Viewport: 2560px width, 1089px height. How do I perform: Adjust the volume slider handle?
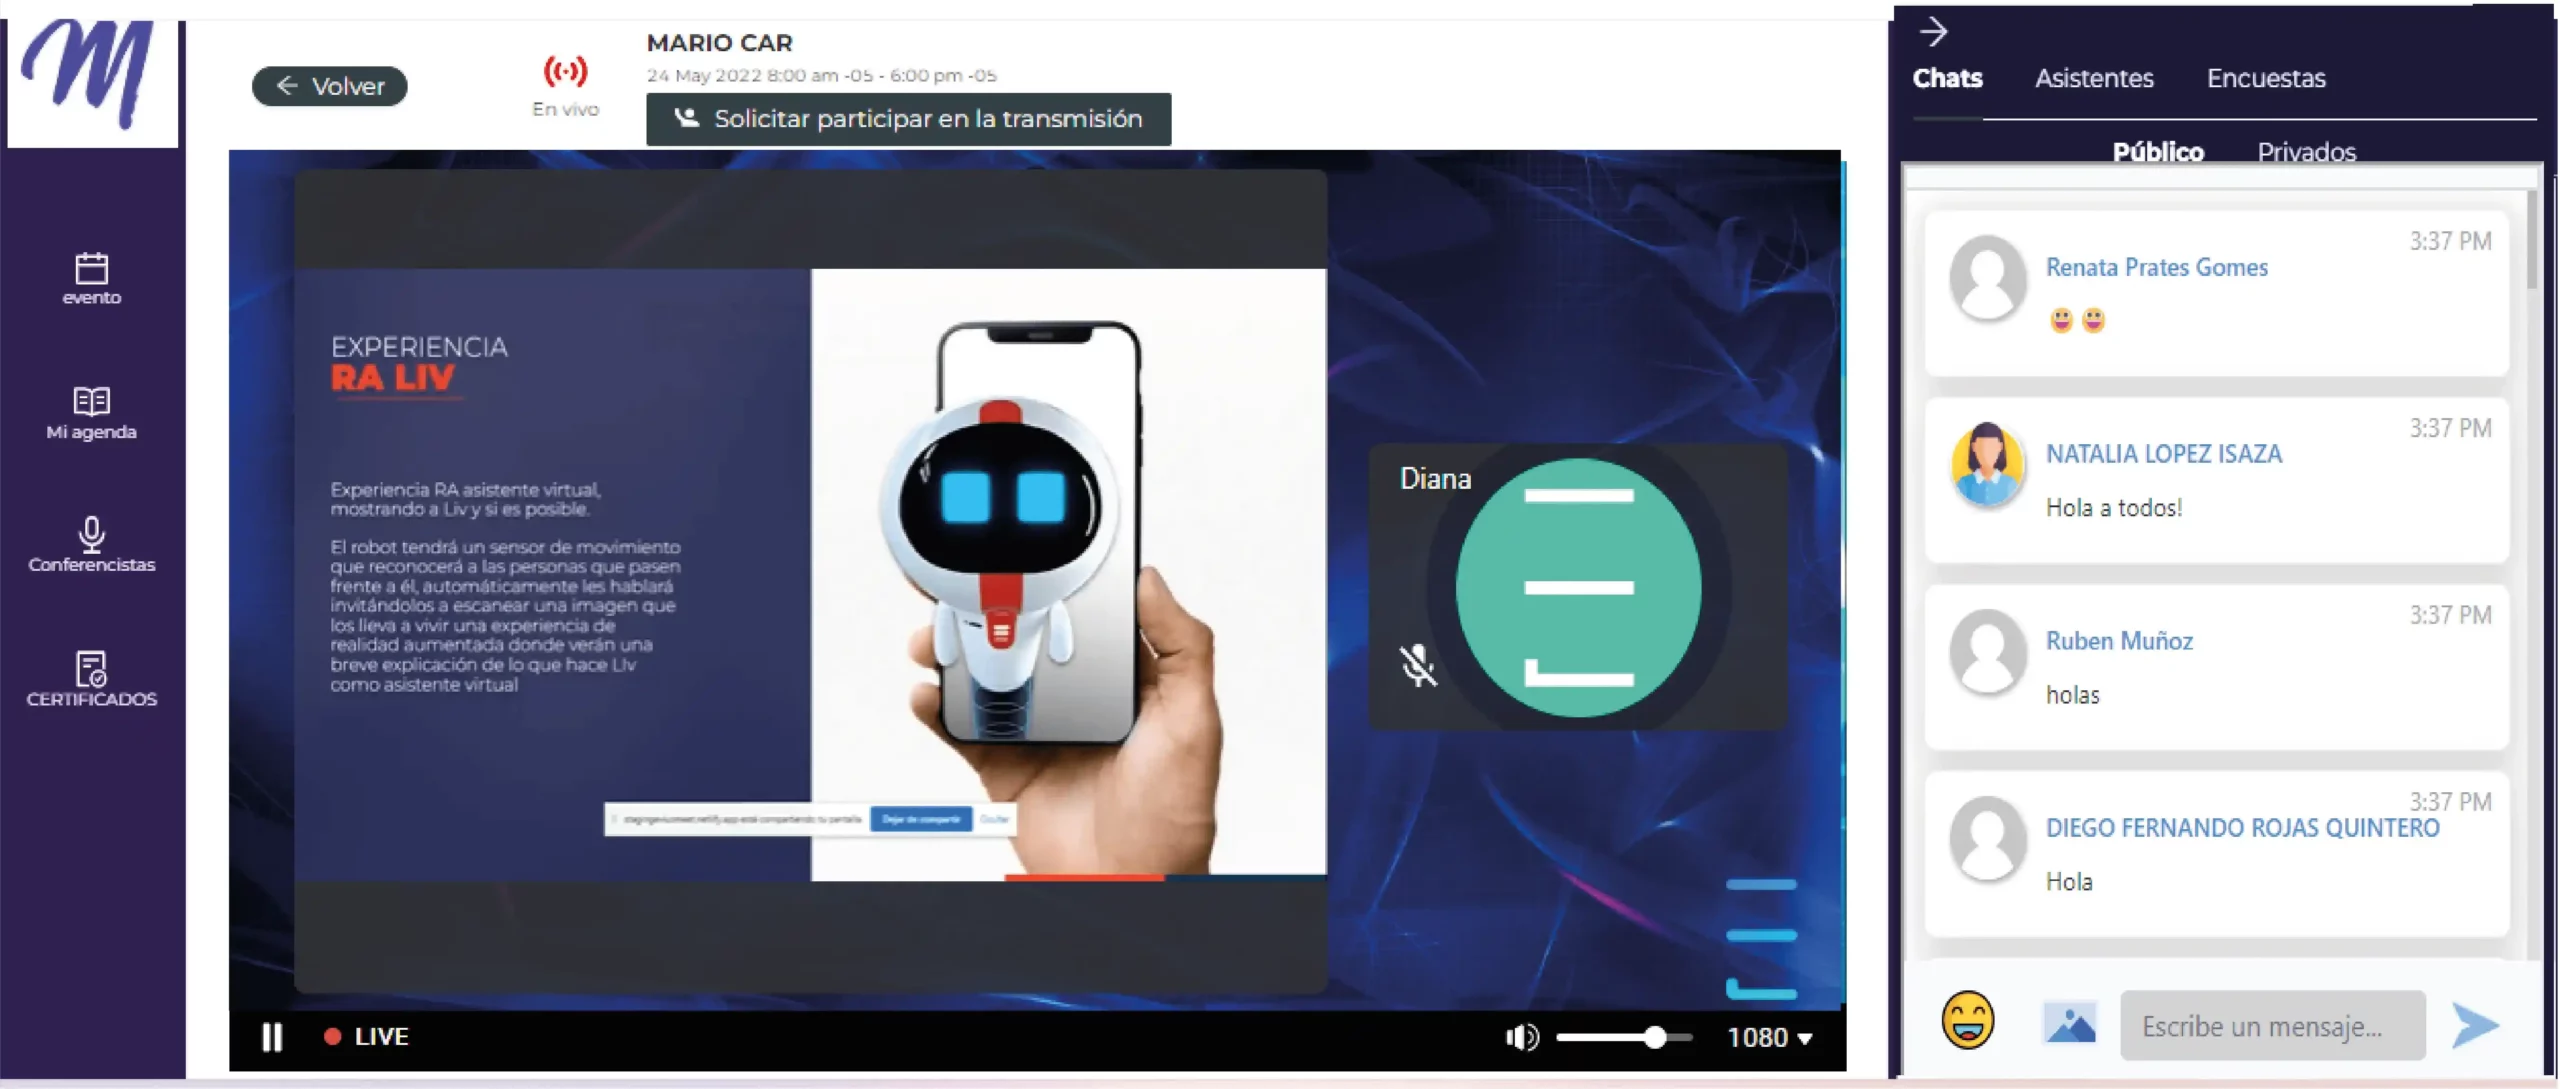point(1655,1038)
